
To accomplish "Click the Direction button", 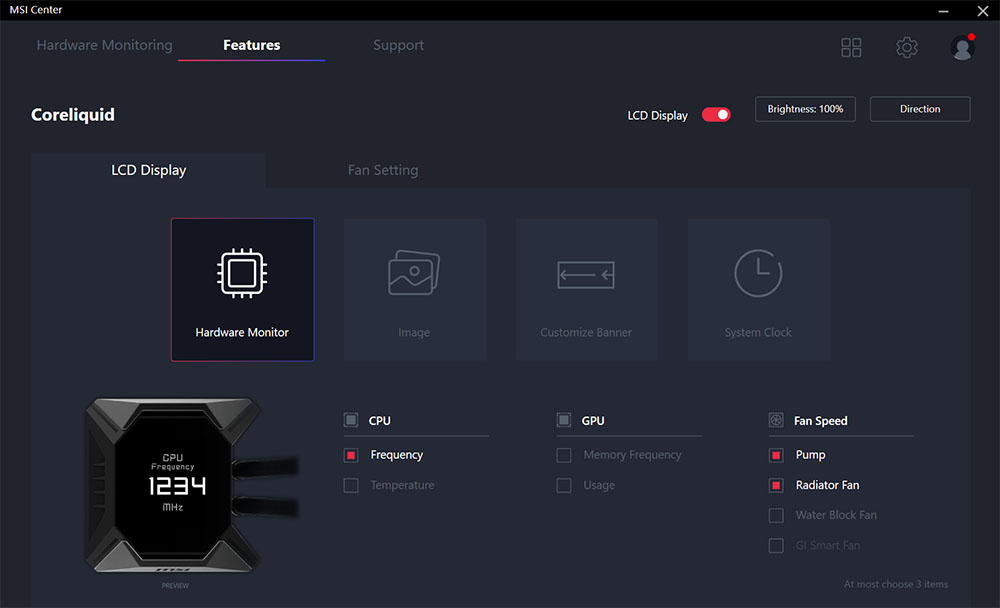I will [920, 109].
